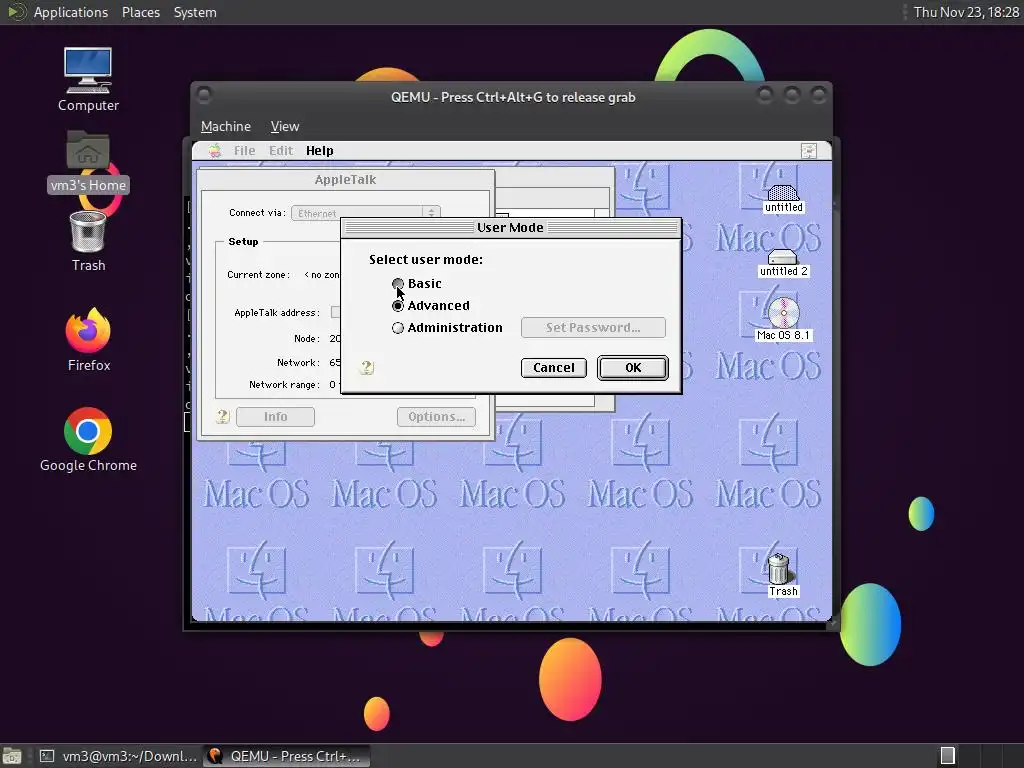Click help icon in AppleTalk window
Image resolution: width=1024 pixels, height=768 pixels.
click(223, 416)
